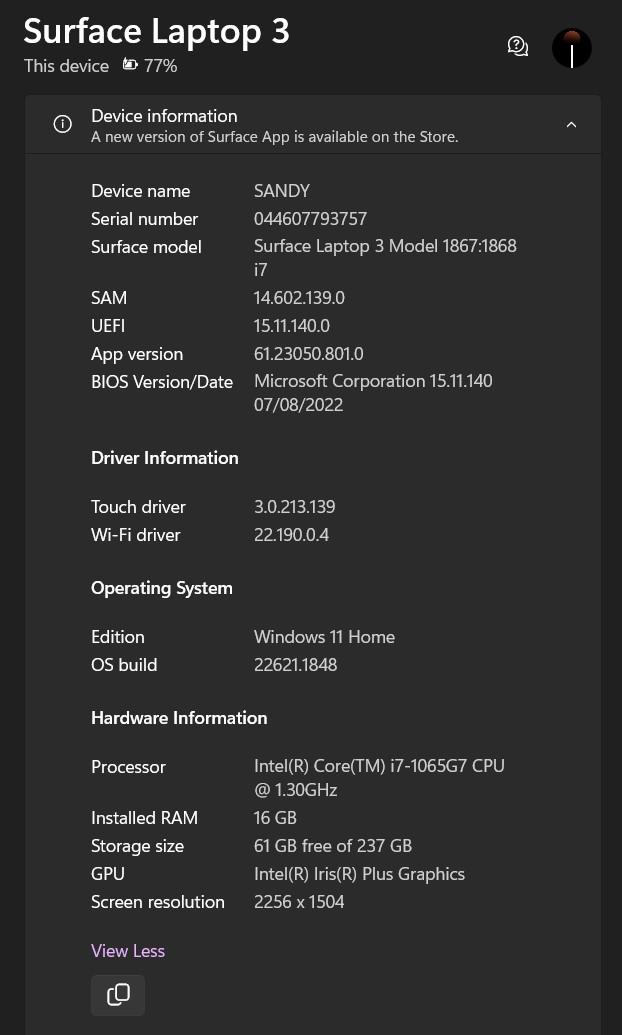
Task: Click the Storage size 61 GB free value
Action: [x=333, y=846]
